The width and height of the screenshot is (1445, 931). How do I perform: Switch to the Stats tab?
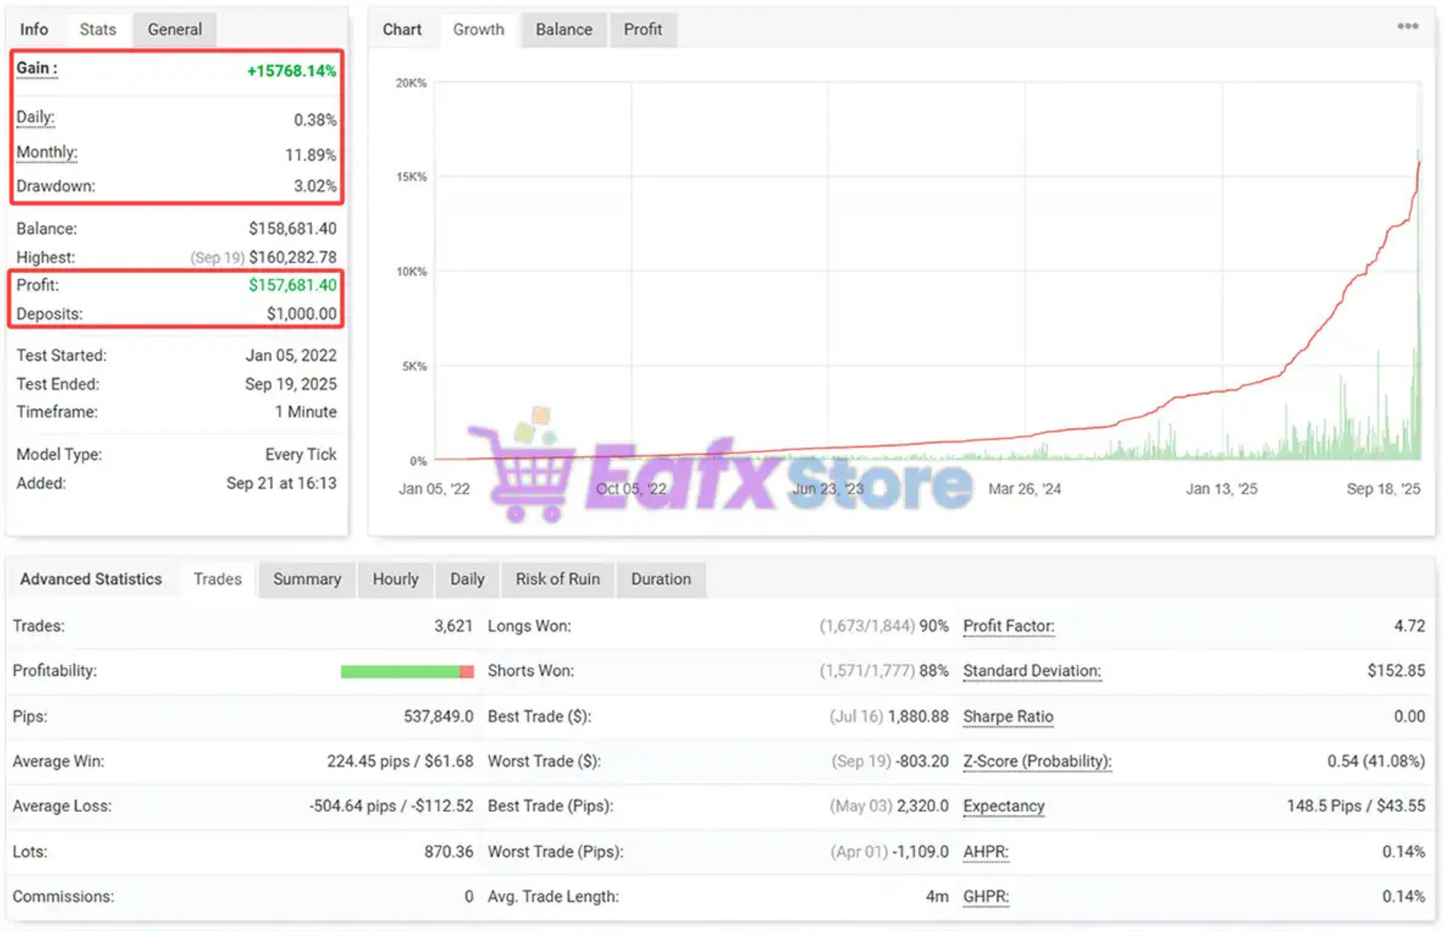tap(97, 29)
